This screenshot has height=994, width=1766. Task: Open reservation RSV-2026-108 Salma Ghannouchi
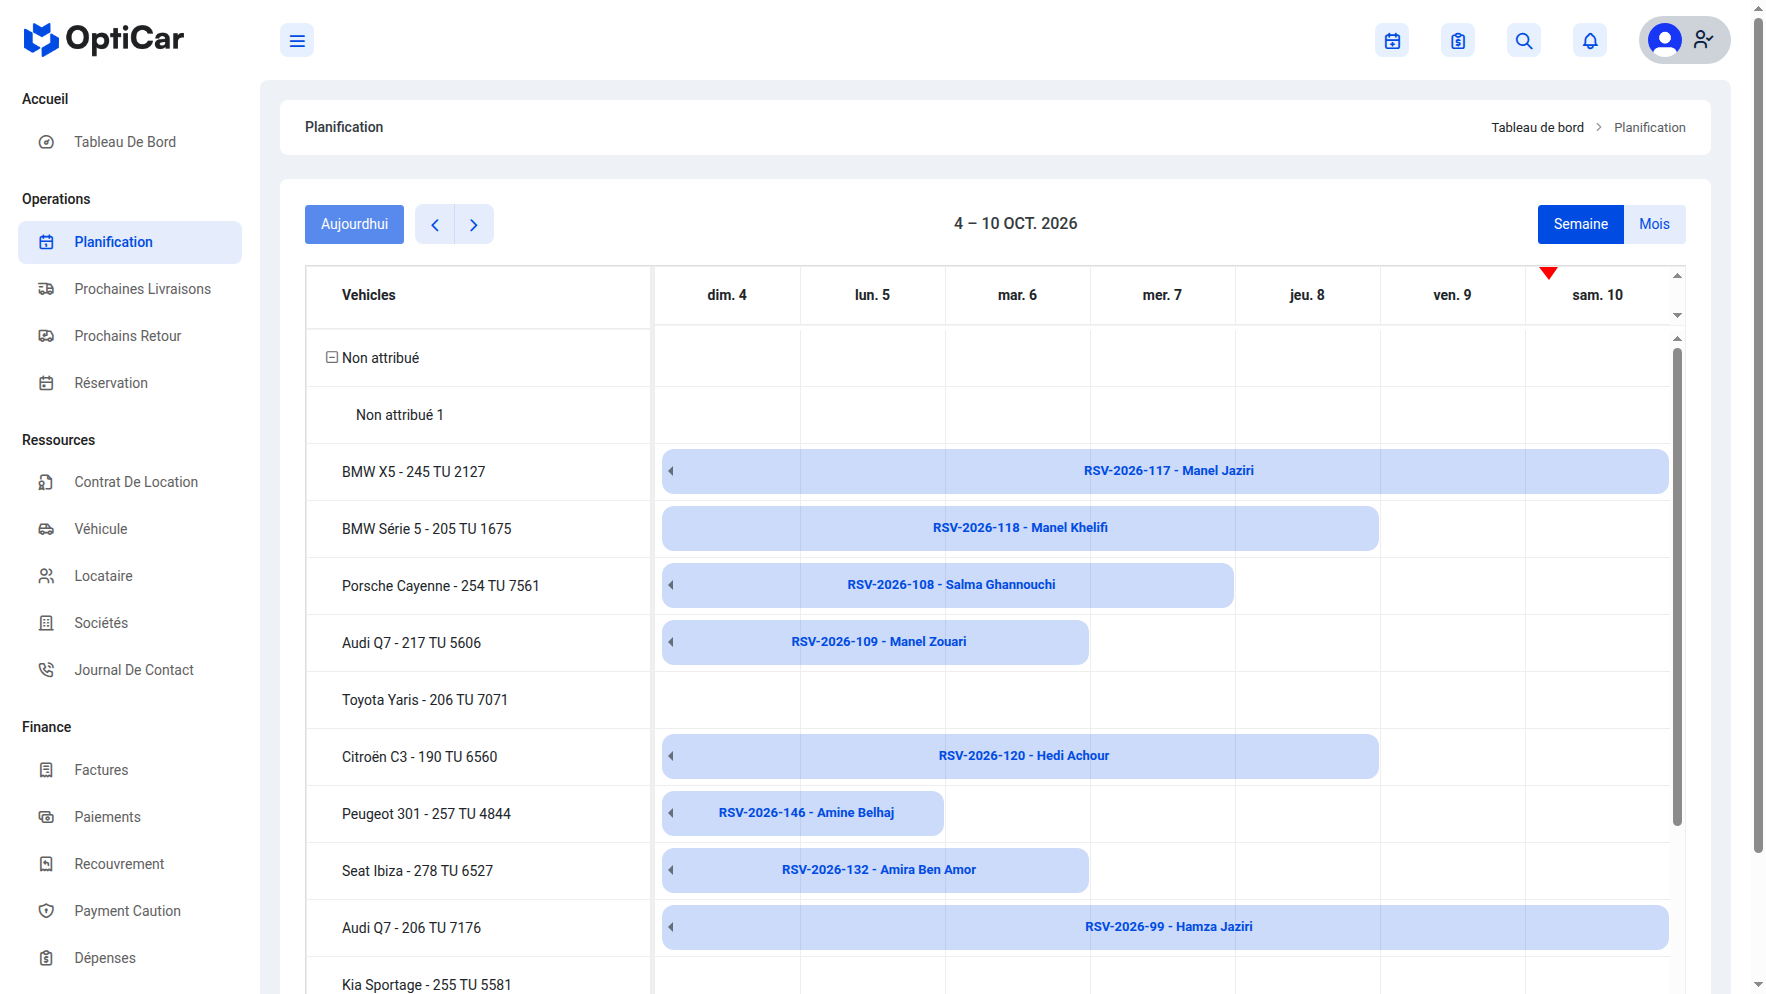pos(948,585)
